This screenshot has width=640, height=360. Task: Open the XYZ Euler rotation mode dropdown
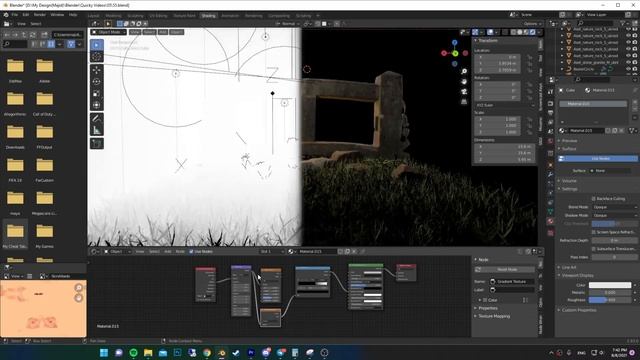(504, 105)
